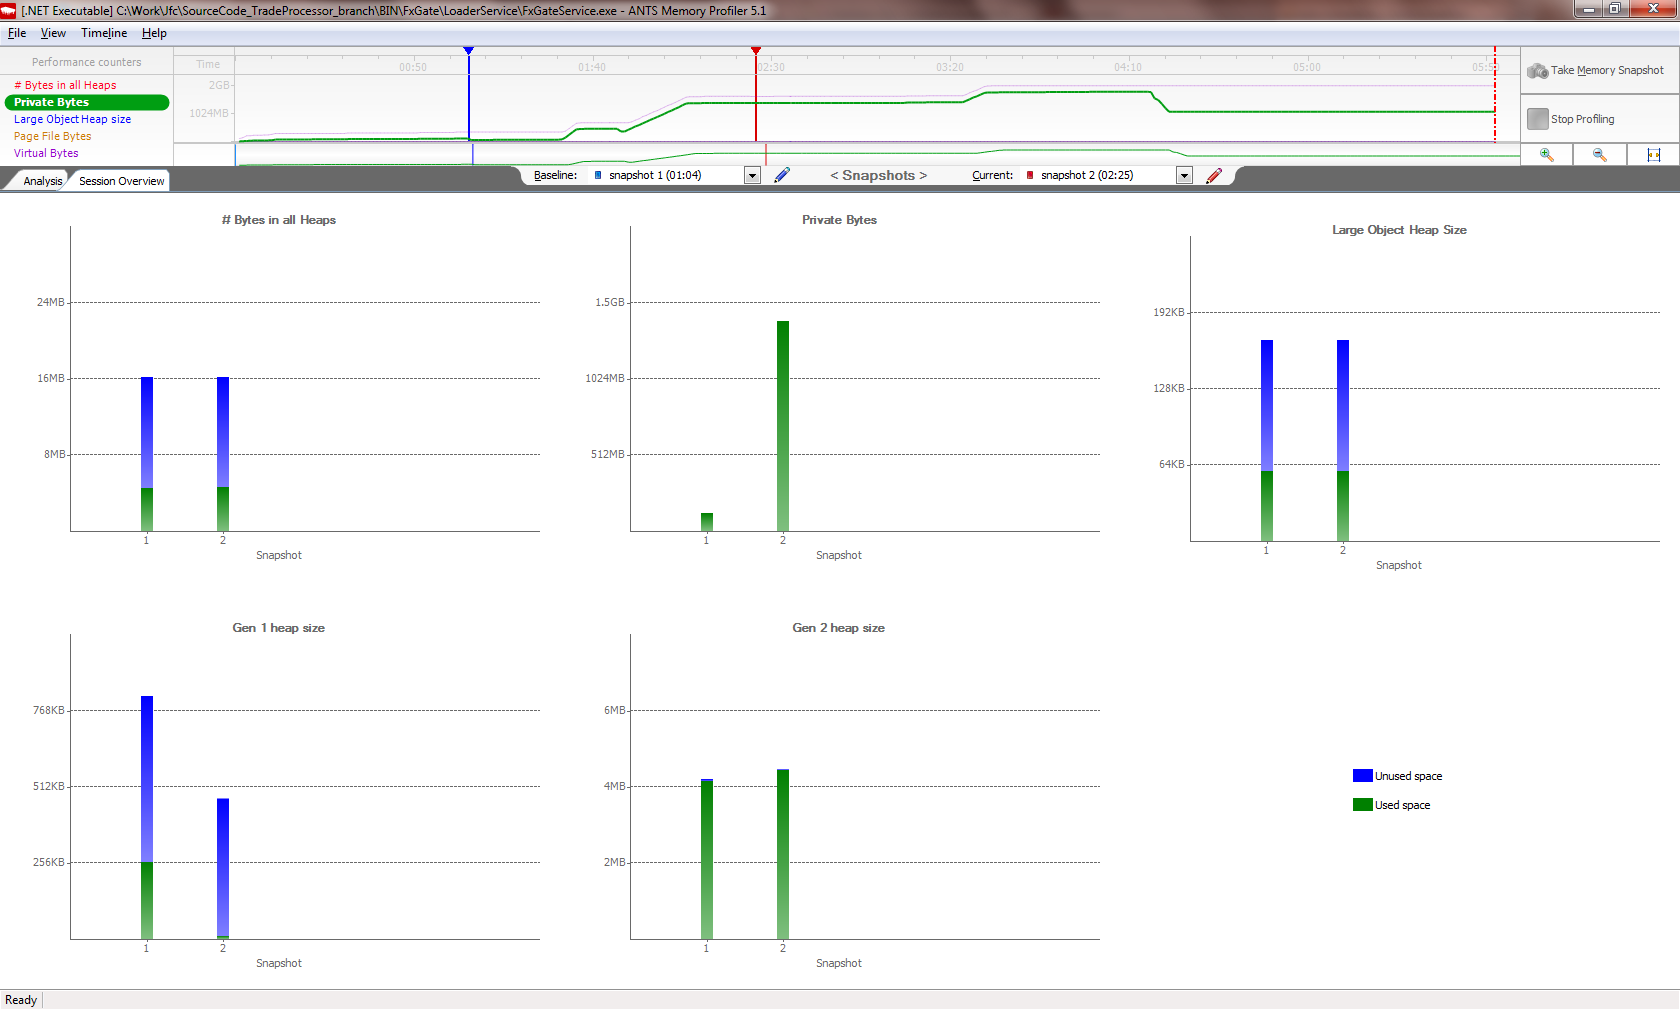Click the Take Memory Snapshot label
The image size is (1680, 1010).
[x=1607, y=70]
